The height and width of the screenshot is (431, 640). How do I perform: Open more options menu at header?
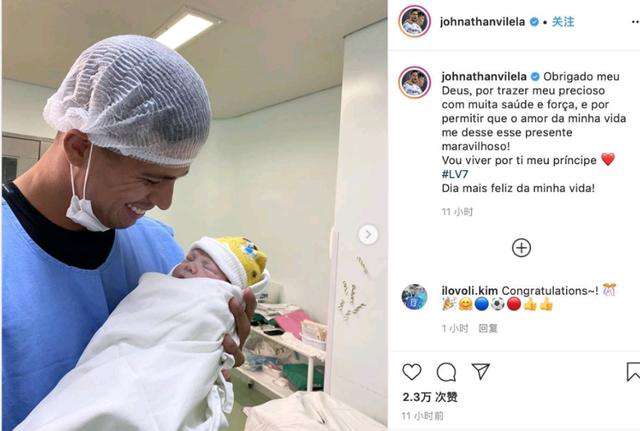pyautogui.click(x=635, y=22)
